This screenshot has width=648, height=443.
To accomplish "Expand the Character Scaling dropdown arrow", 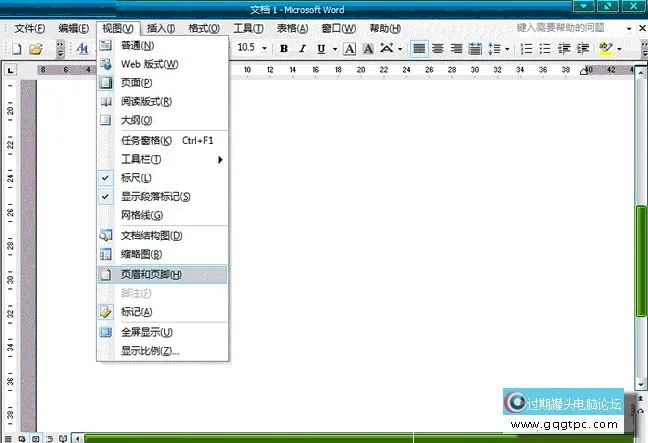I will [400, 49].
